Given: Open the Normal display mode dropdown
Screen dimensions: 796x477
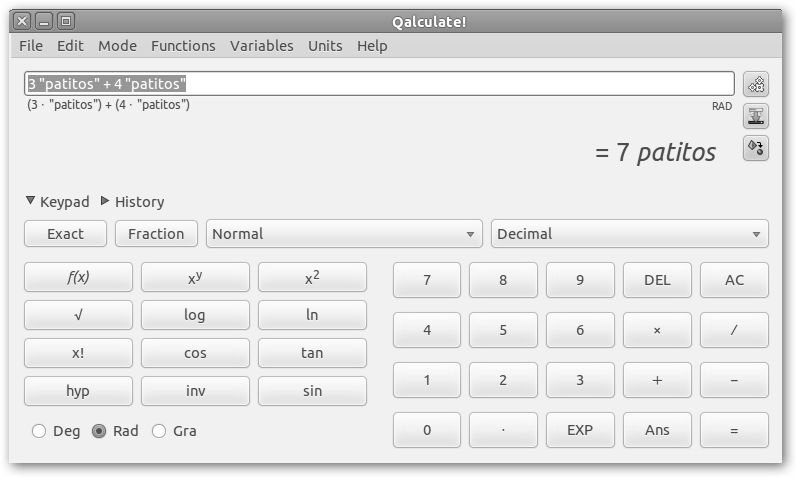Looking at the screenshot, I should [344, 234].
